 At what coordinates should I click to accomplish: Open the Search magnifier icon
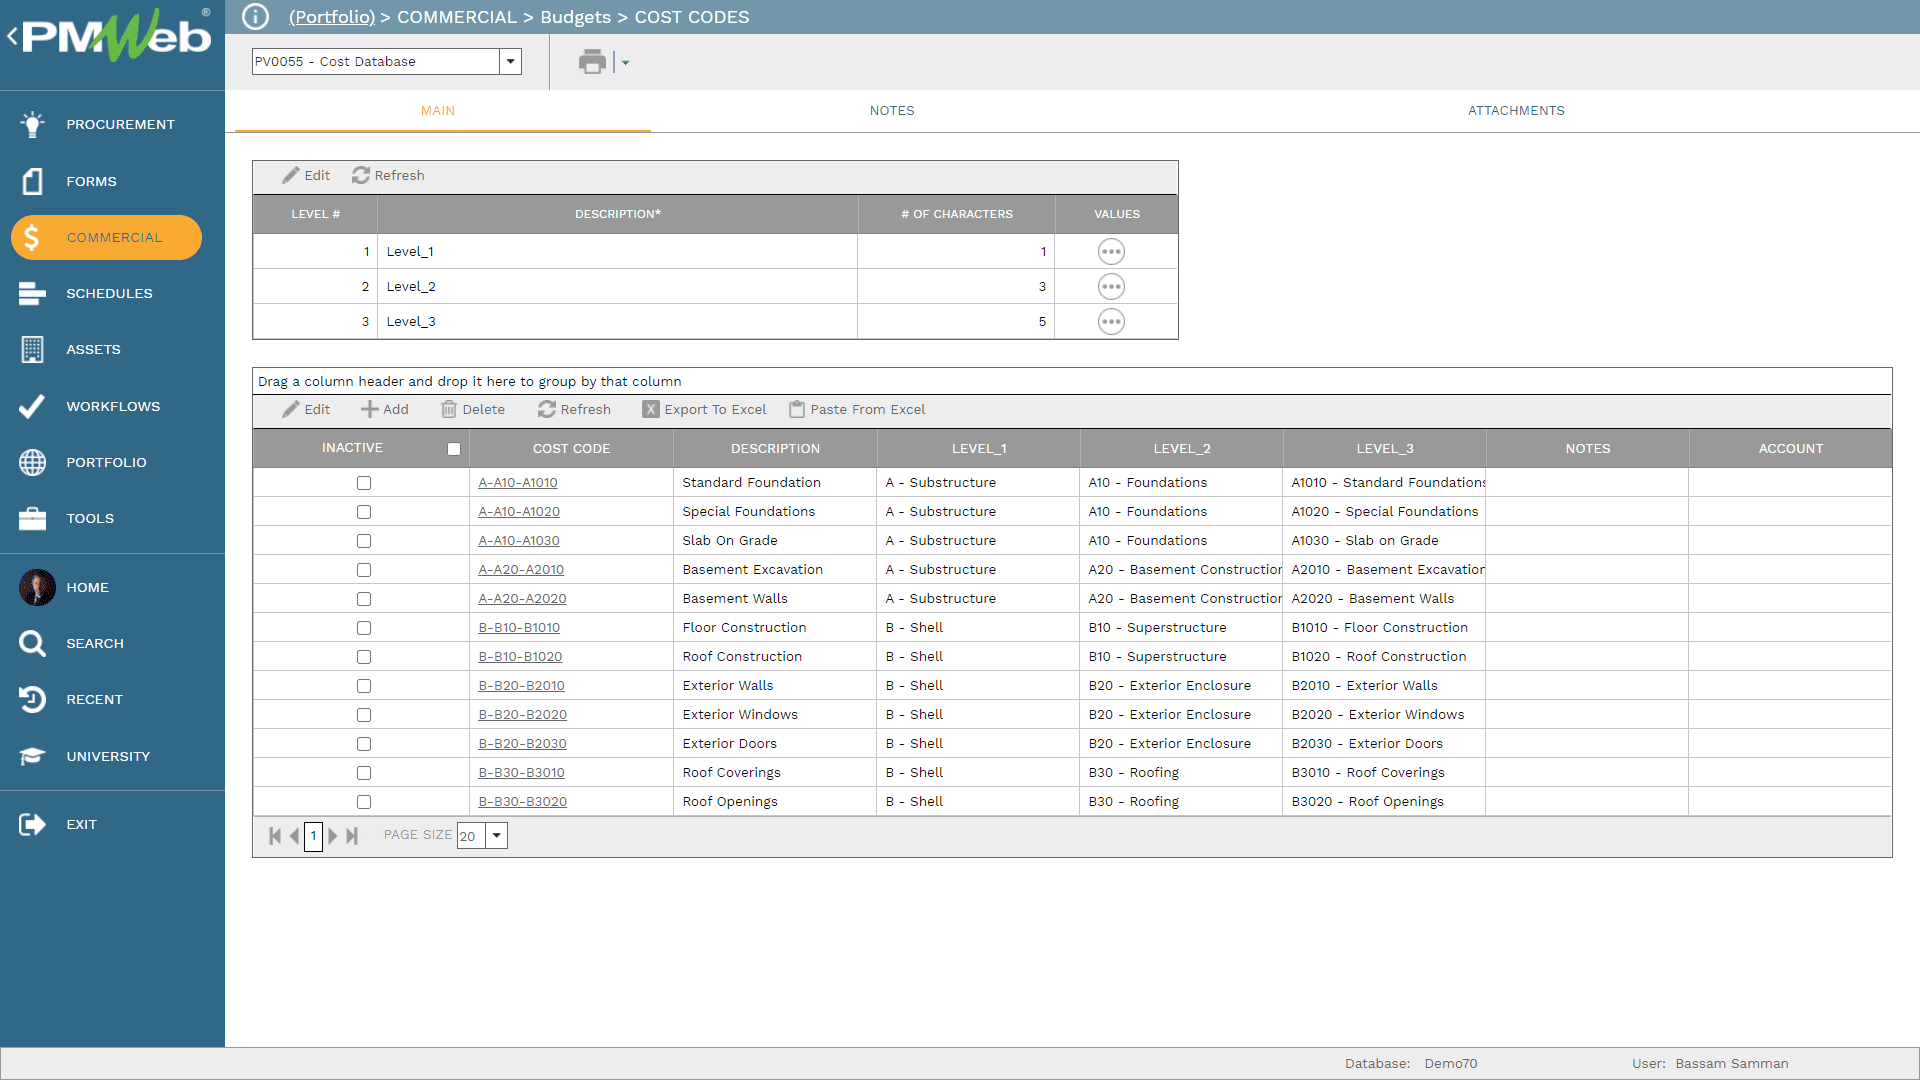point(32,643)
